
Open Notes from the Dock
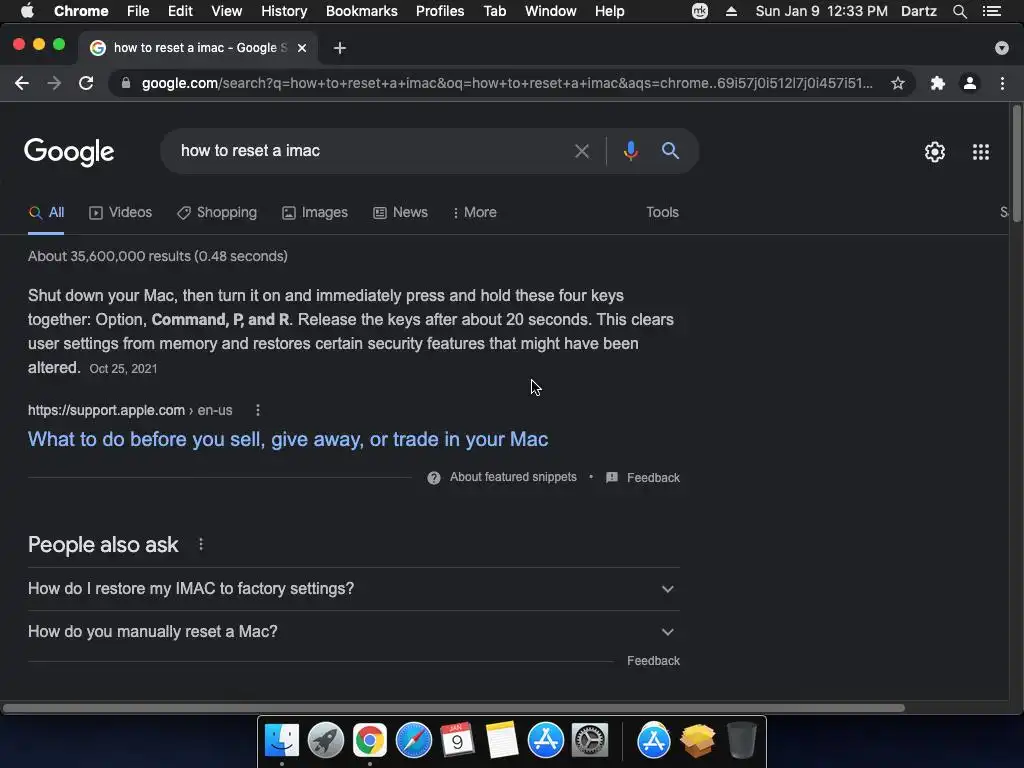click(x=502, y=741)
